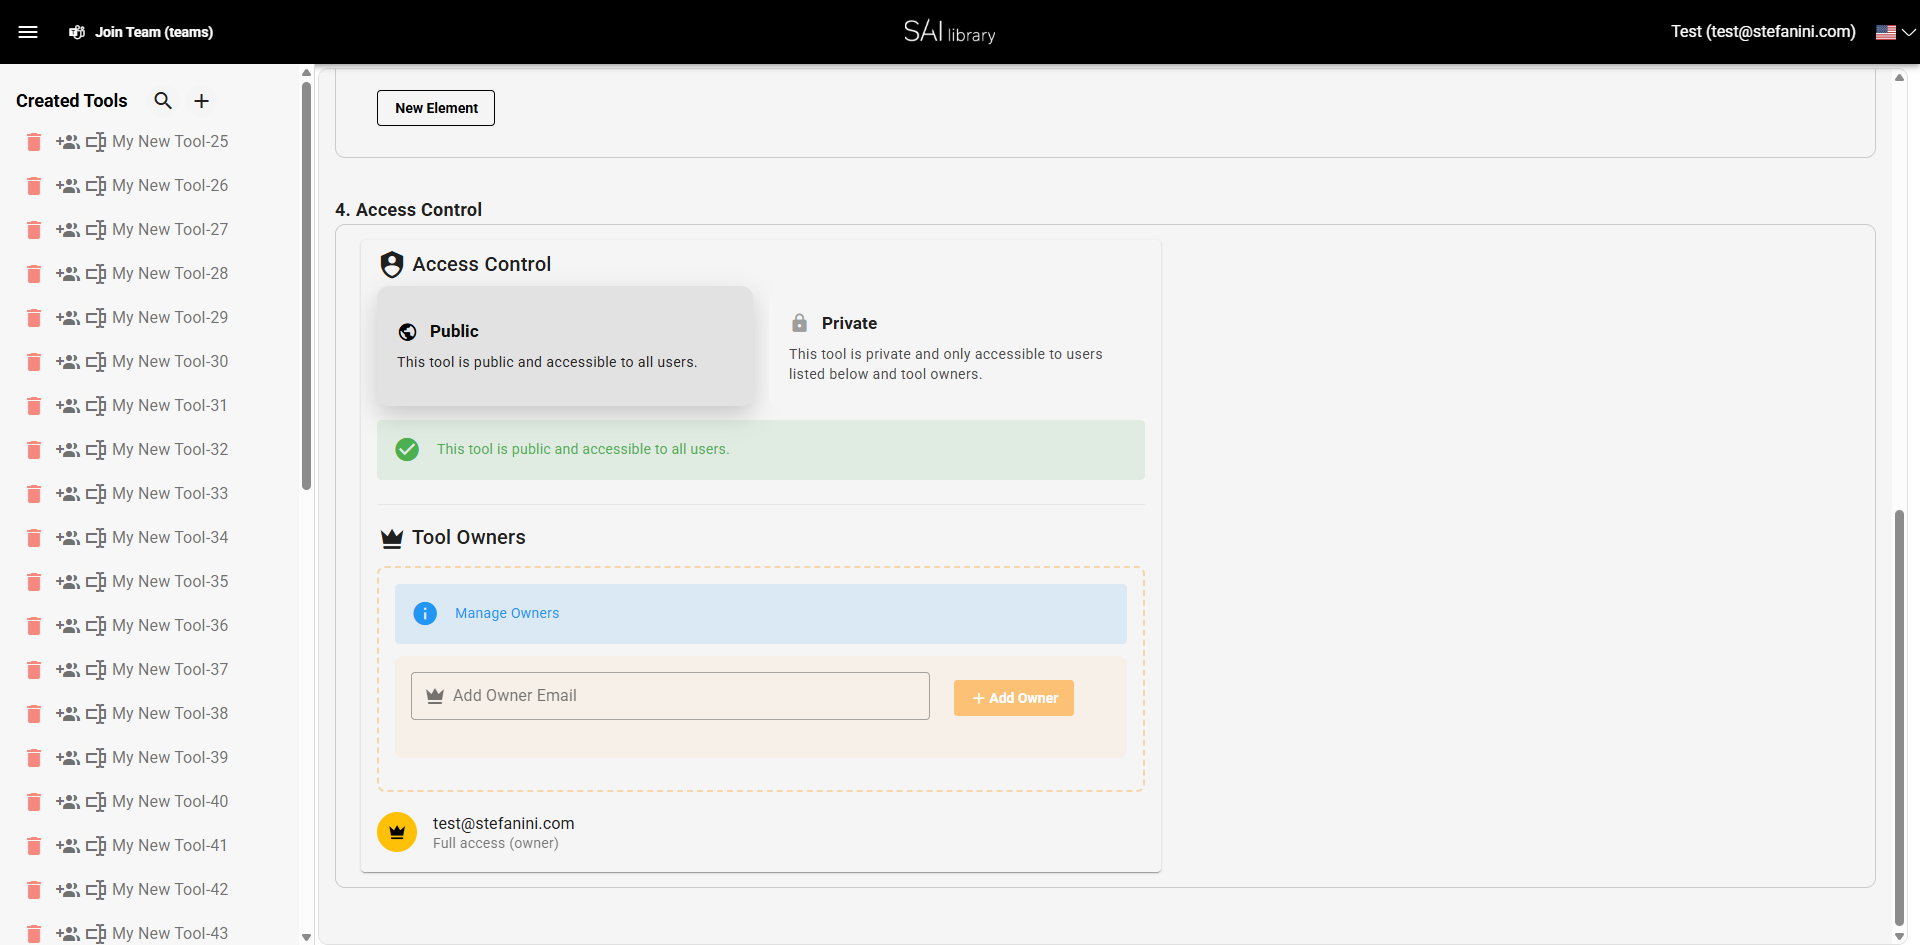Screen dimensions: 1920x945
Task: Open Join Team (teams) menu
Action: [x=153, y=32]
